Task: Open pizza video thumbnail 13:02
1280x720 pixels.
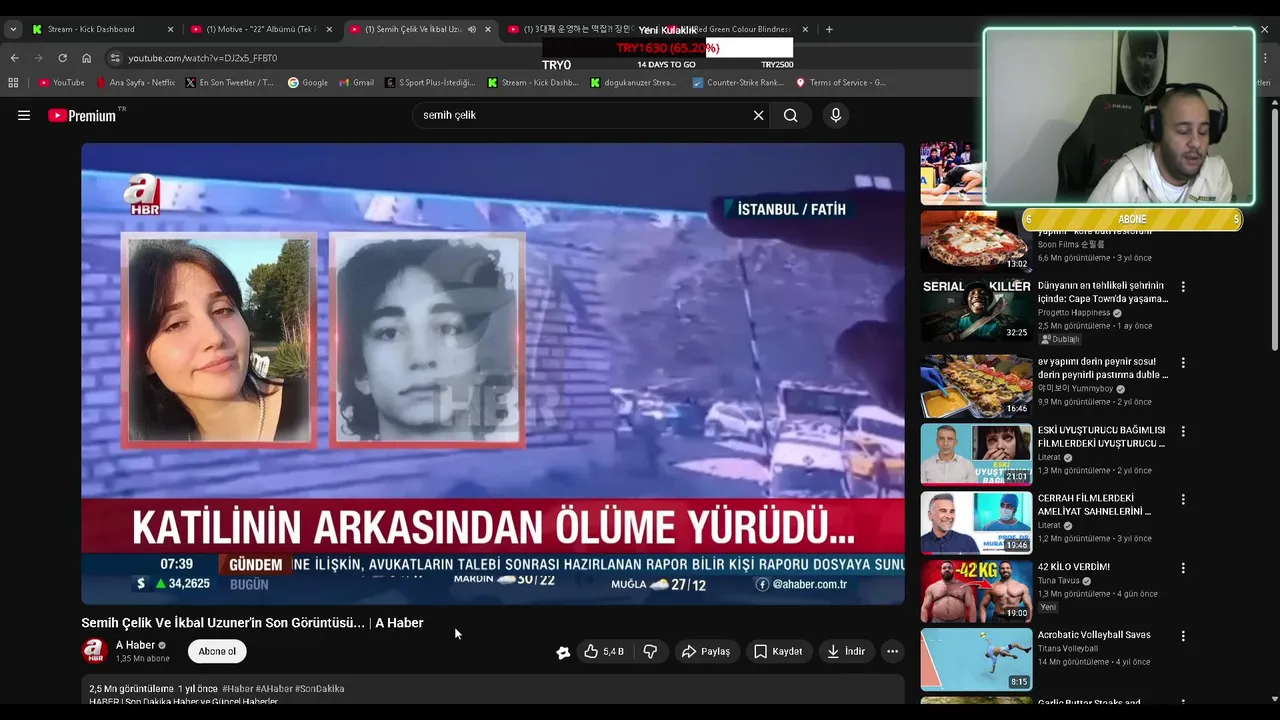Action: pos(976,241)
